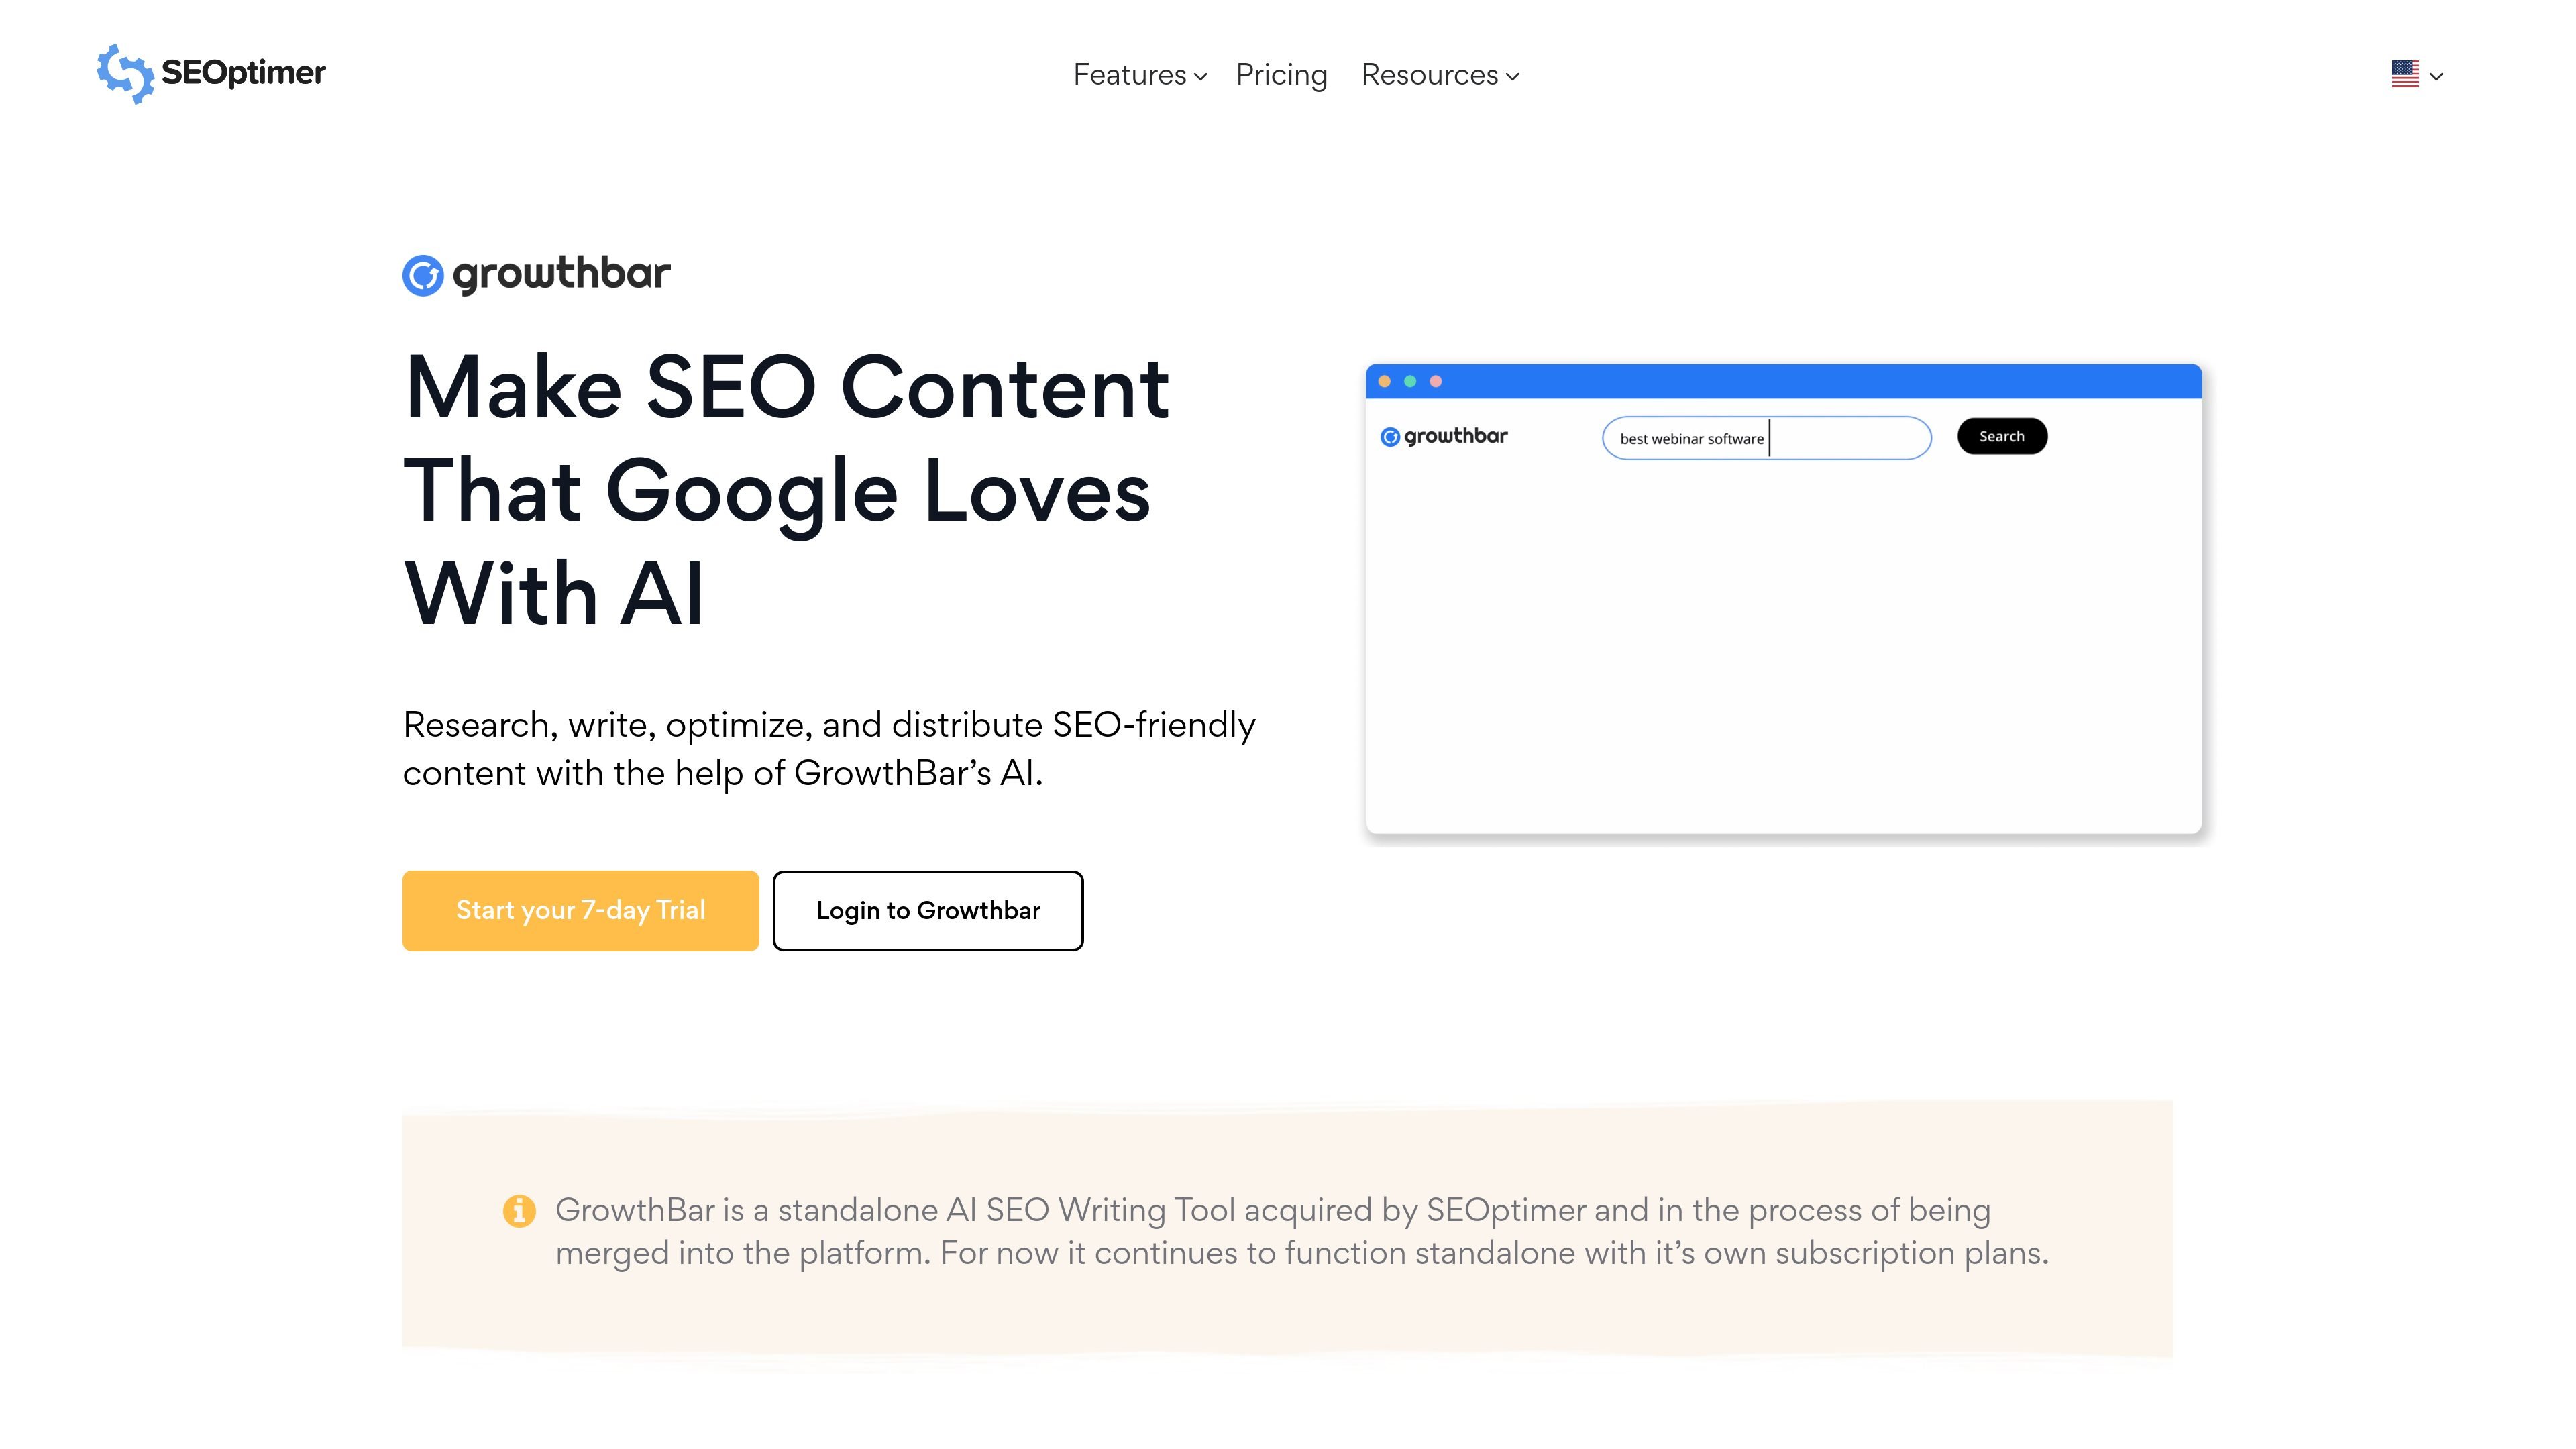Click the US flag language icon
This screenshot has width=2576, height=1449.
click(x=2405, y=74)
